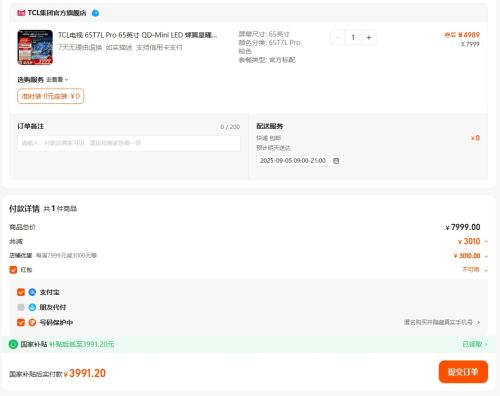Expand 店铺优惠 ¥3010.00 options
Screen dimensions: 500x396
pyautogui.click(x=486, y=256)
